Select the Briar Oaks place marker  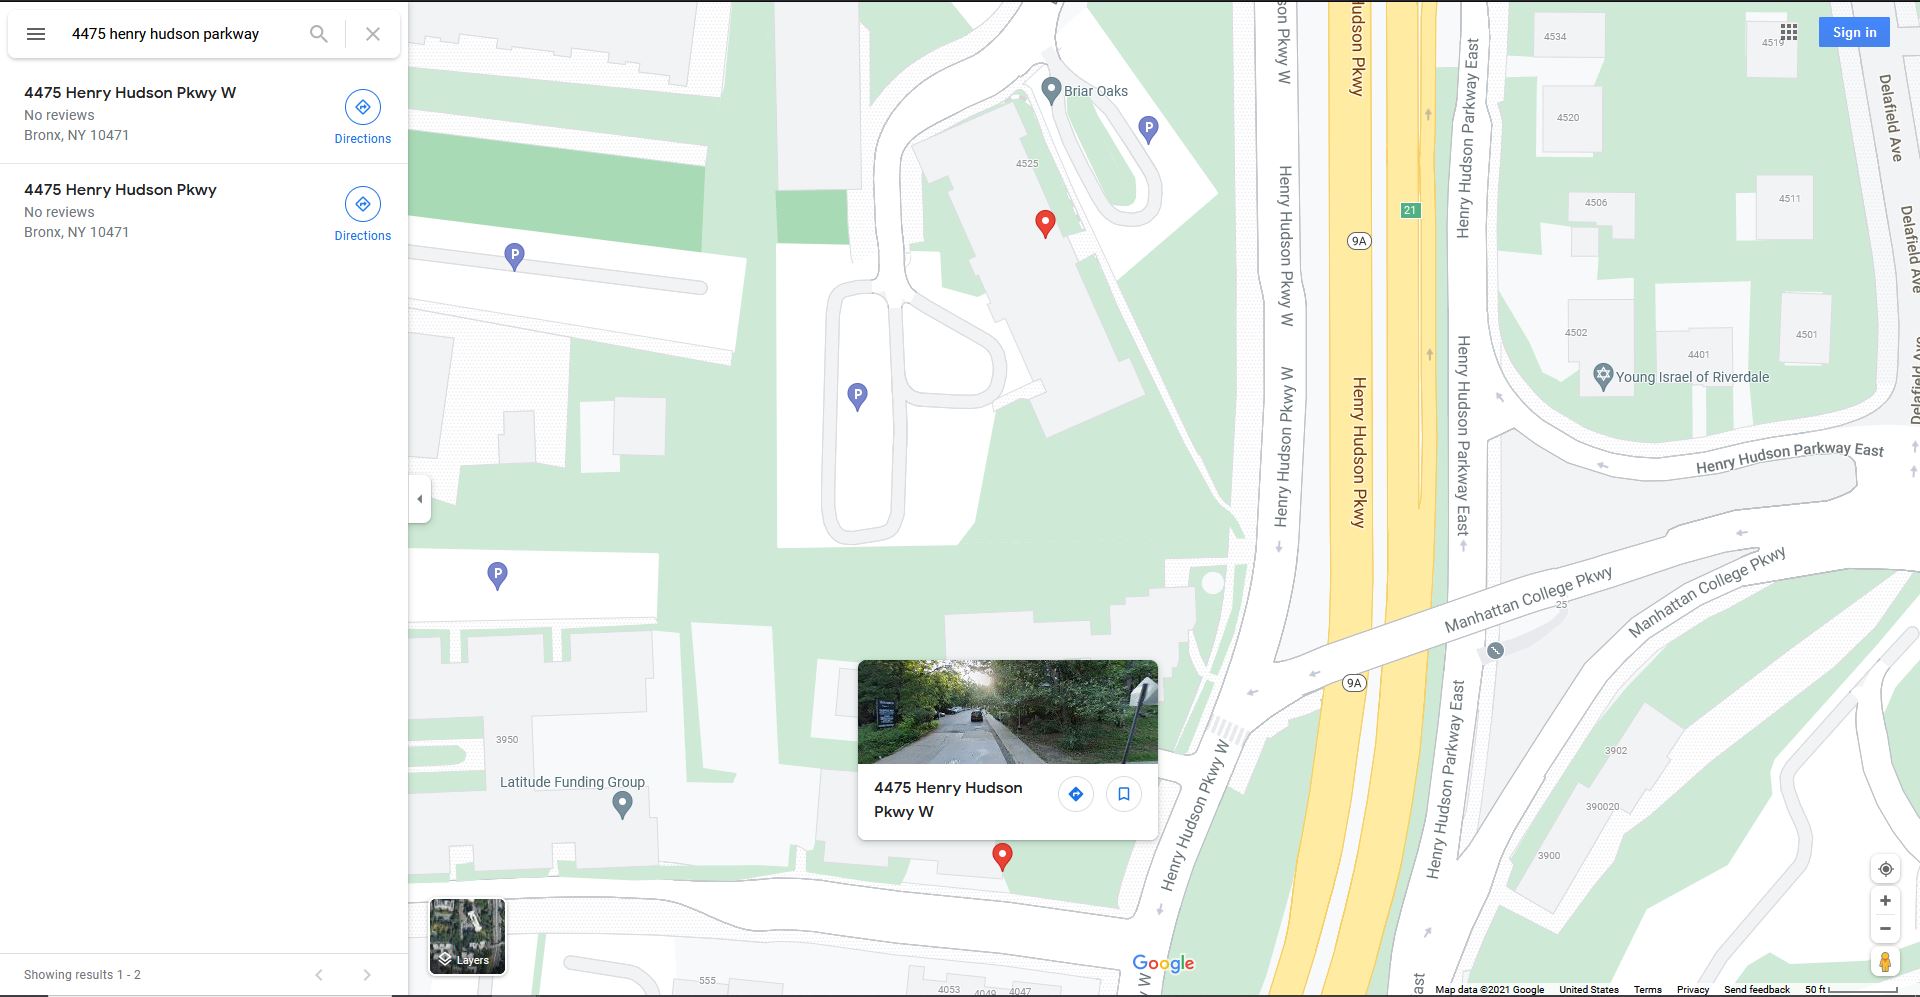tap(1051, 90)
